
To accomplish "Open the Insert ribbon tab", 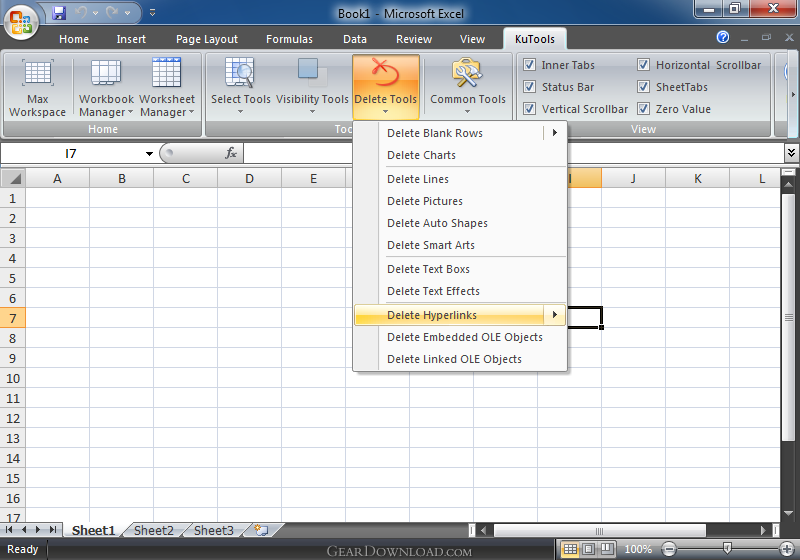I will (x=131, y=39).
